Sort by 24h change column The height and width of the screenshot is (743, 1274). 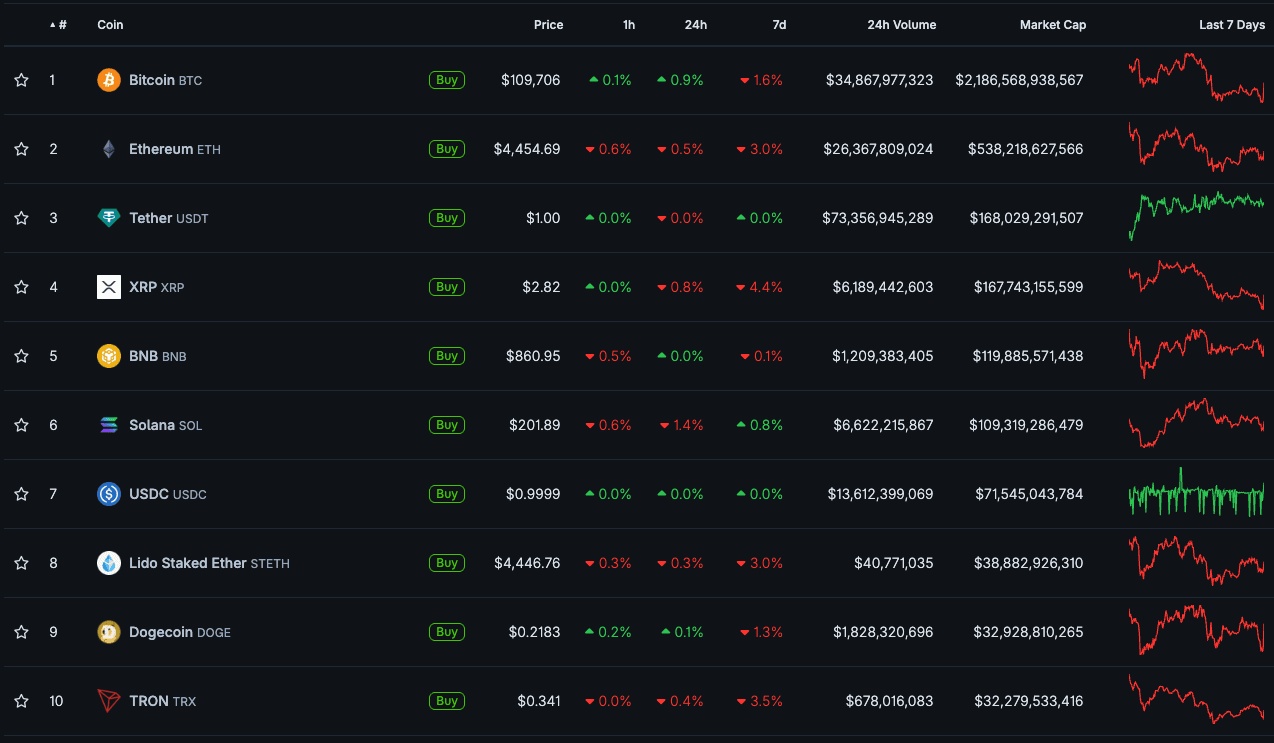[x=696, y=25]
